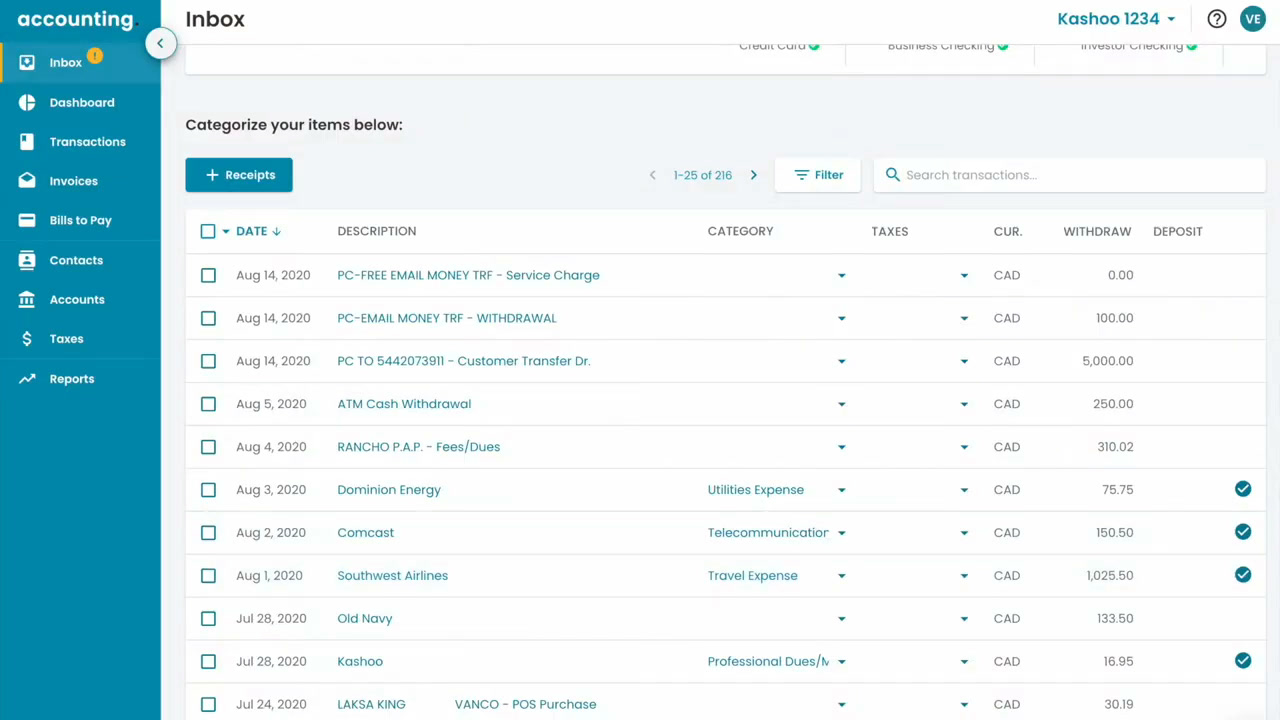Click the Contacts person icon
The width and height of the screenshot is (1280, 720).
(x=27, y=260)
